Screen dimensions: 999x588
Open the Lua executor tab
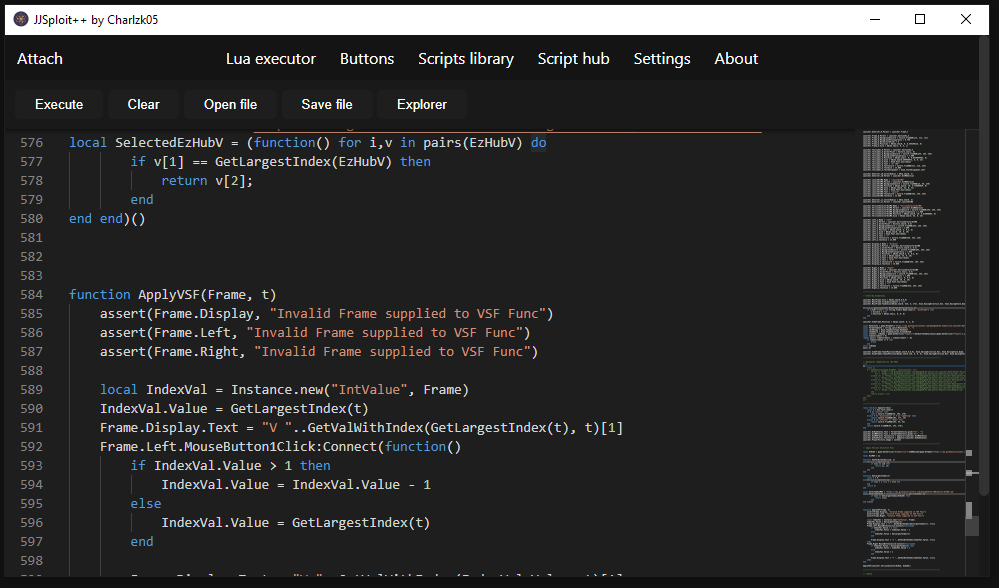pos(270,59)
